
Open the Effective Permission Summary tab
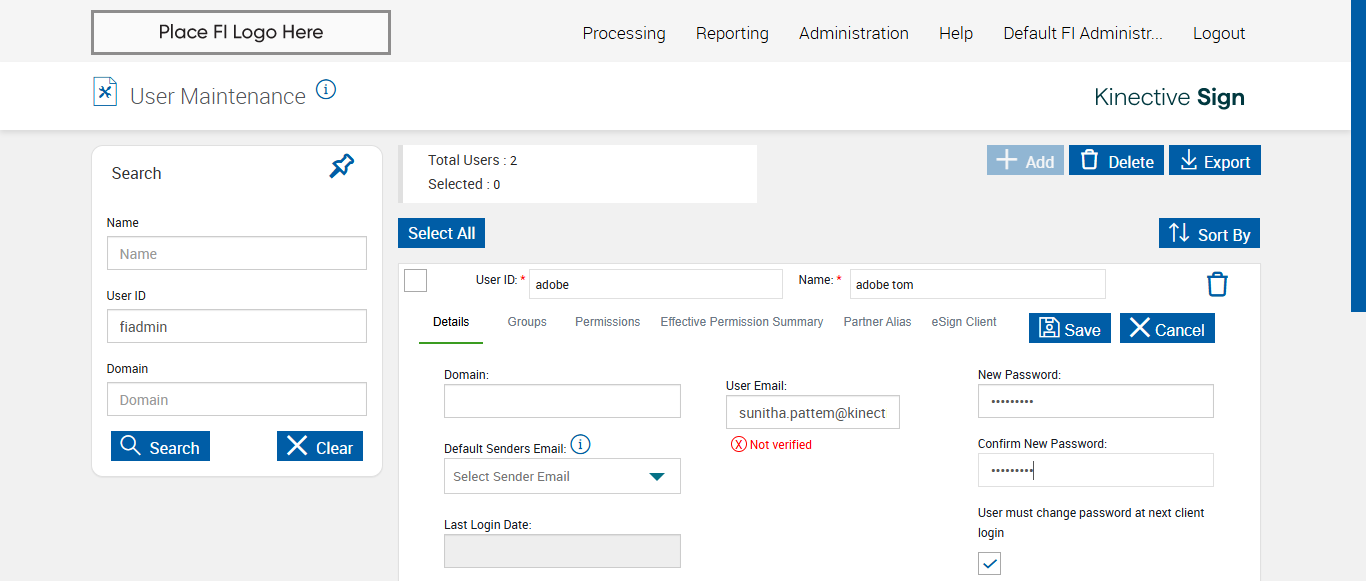pyautogui.click(x=742, y=322)
